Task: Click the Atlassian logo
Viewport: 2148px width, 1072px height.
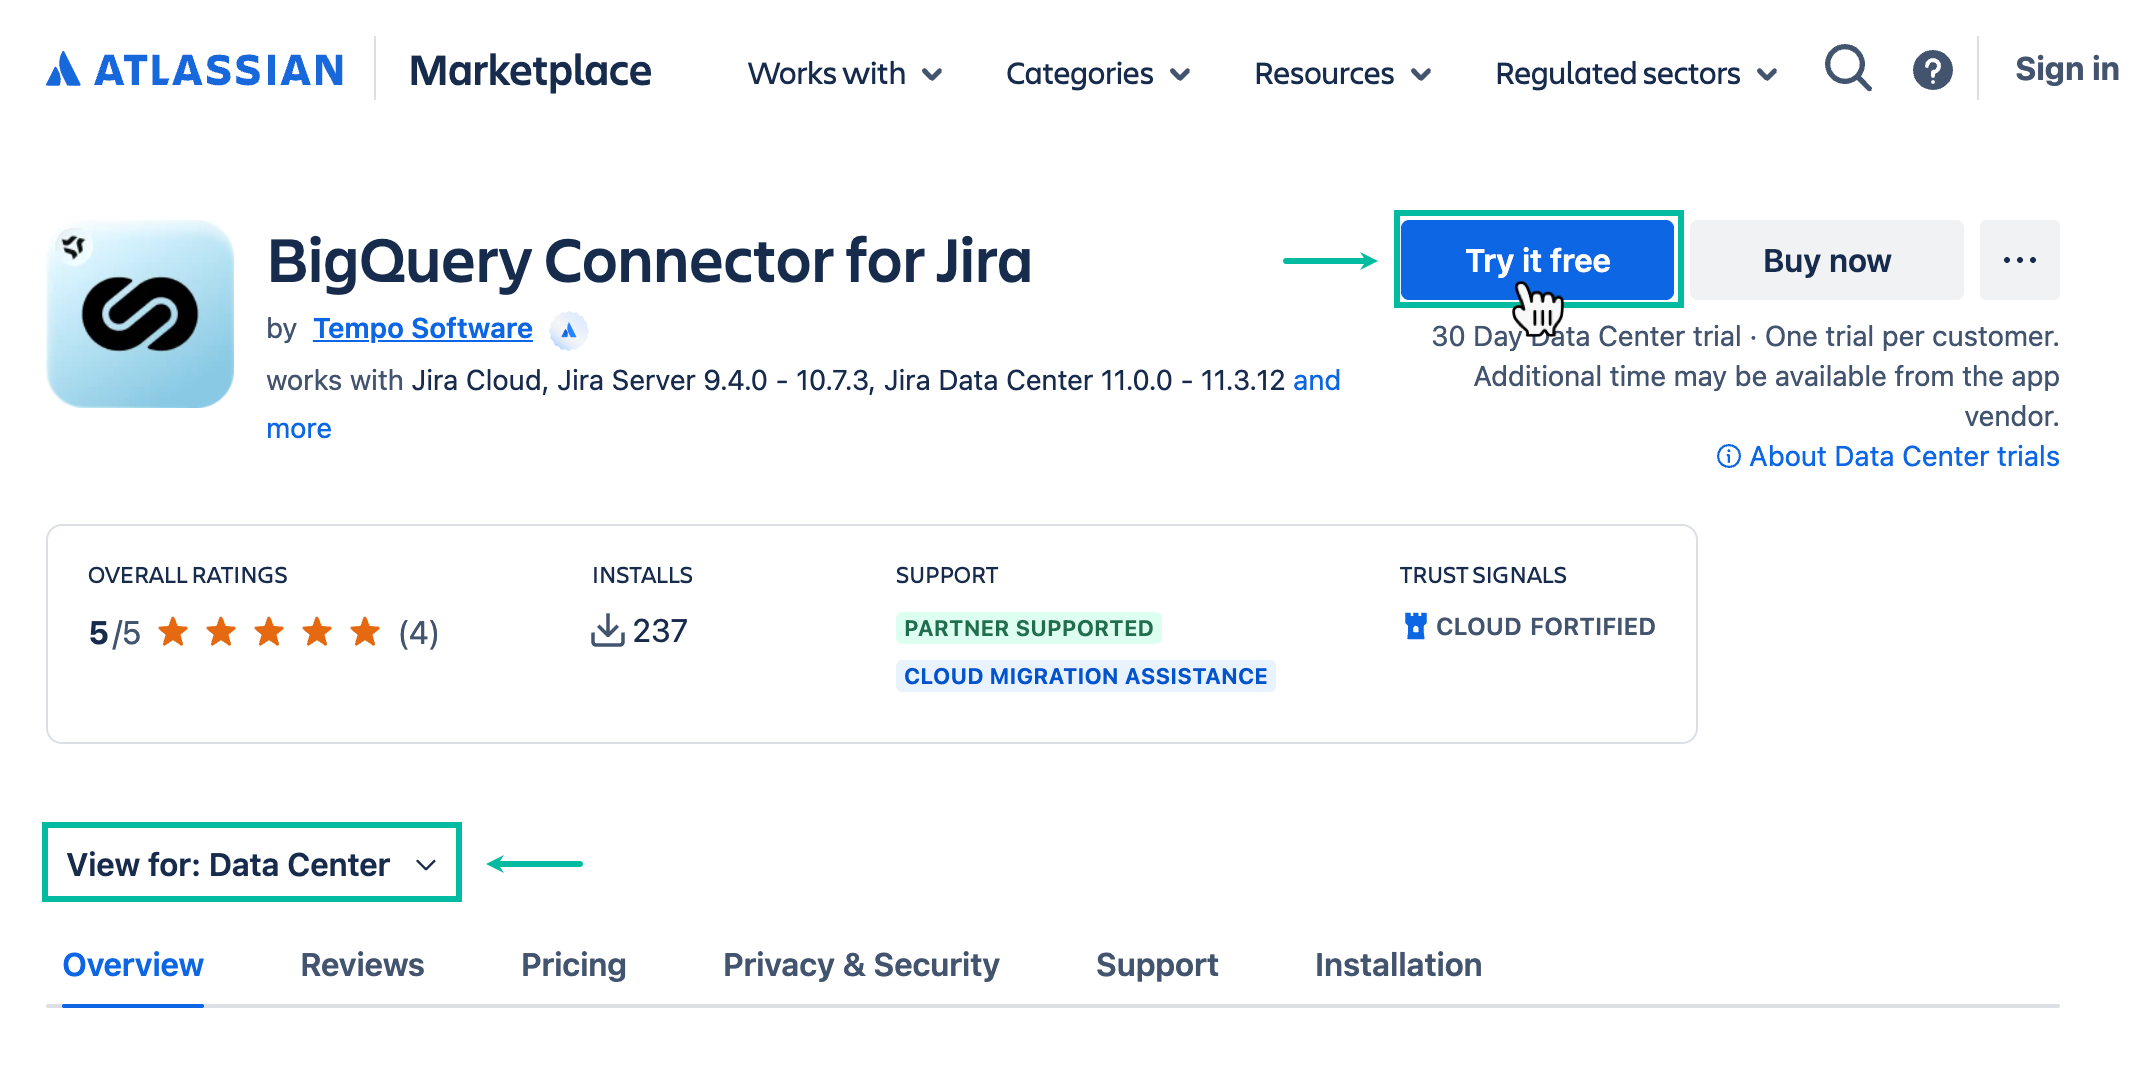Action: pyautogui.click(x=195, y=70)
